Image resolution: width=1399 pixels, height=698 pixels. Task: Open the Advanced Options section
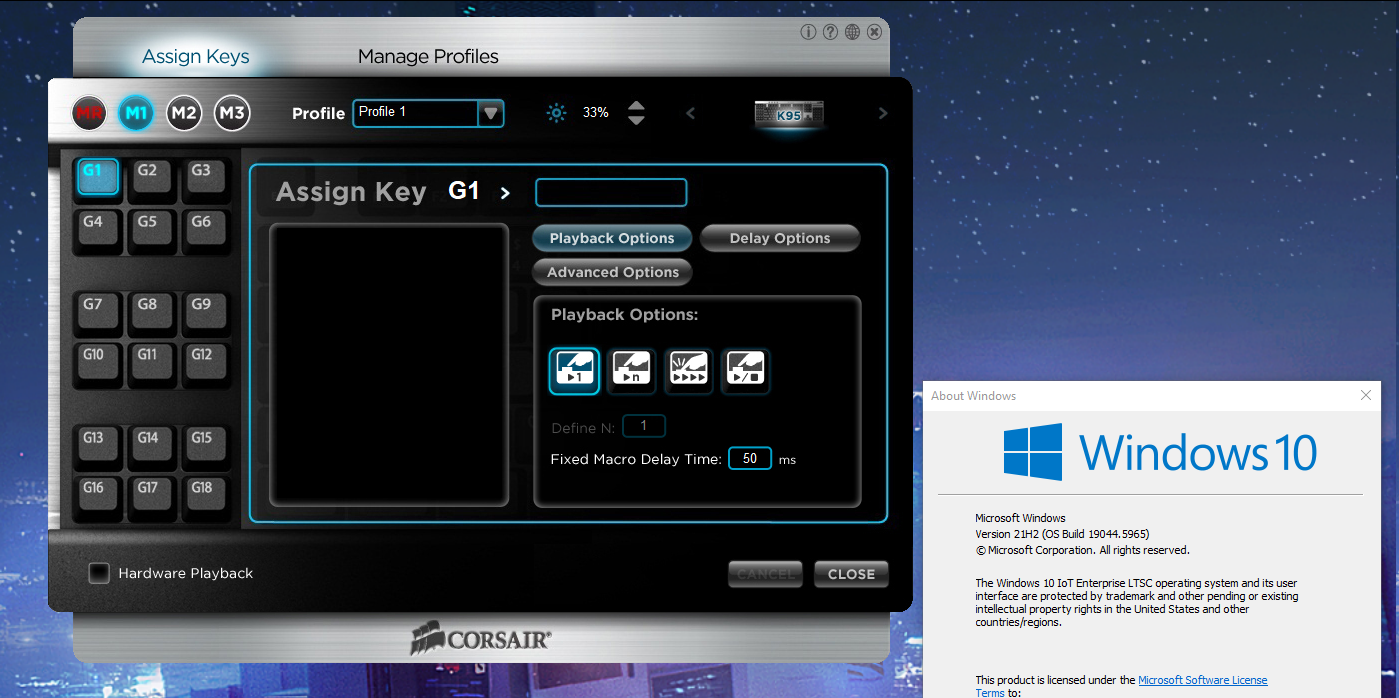point(613,272)
